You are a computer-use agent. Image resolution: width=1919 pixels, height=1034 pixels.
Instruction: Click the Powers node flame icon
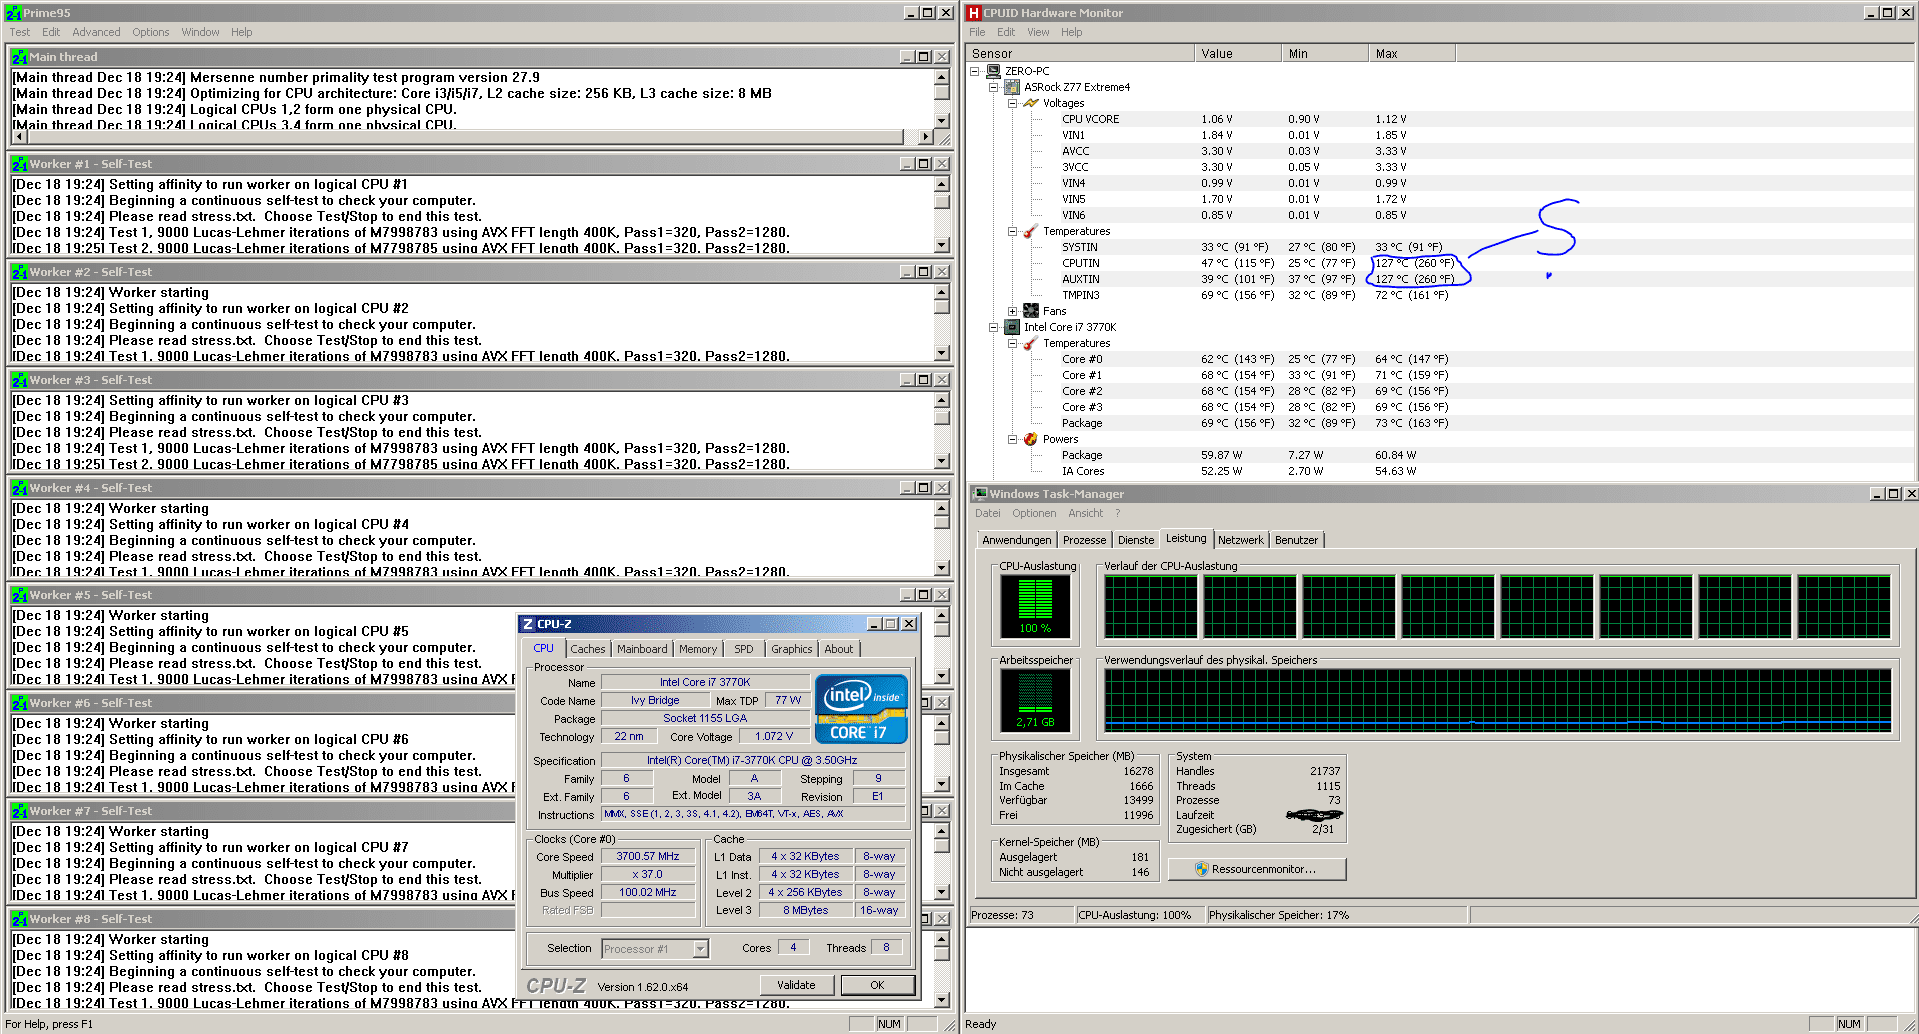(1030, 439)
